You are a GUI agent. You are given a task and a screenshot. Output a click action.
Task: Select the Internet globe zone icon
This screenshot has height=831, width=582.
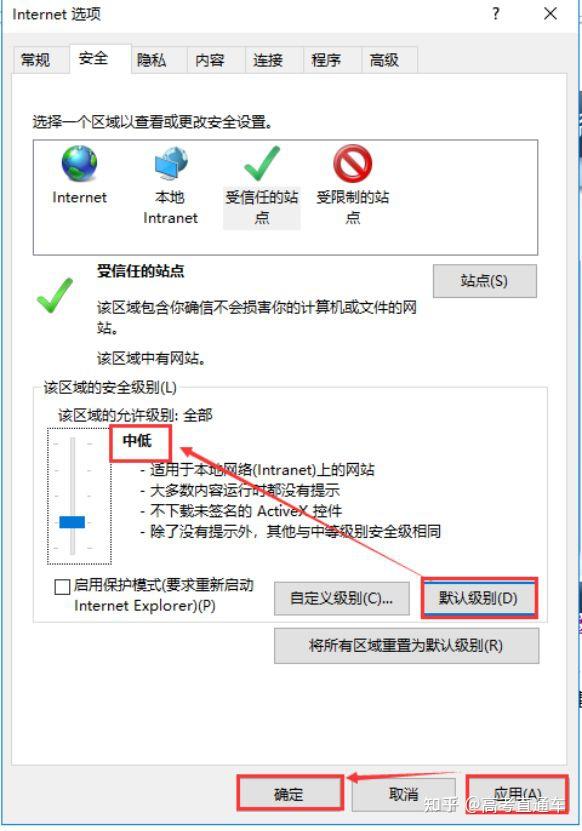pyautogui.click(x=80, y=164)
